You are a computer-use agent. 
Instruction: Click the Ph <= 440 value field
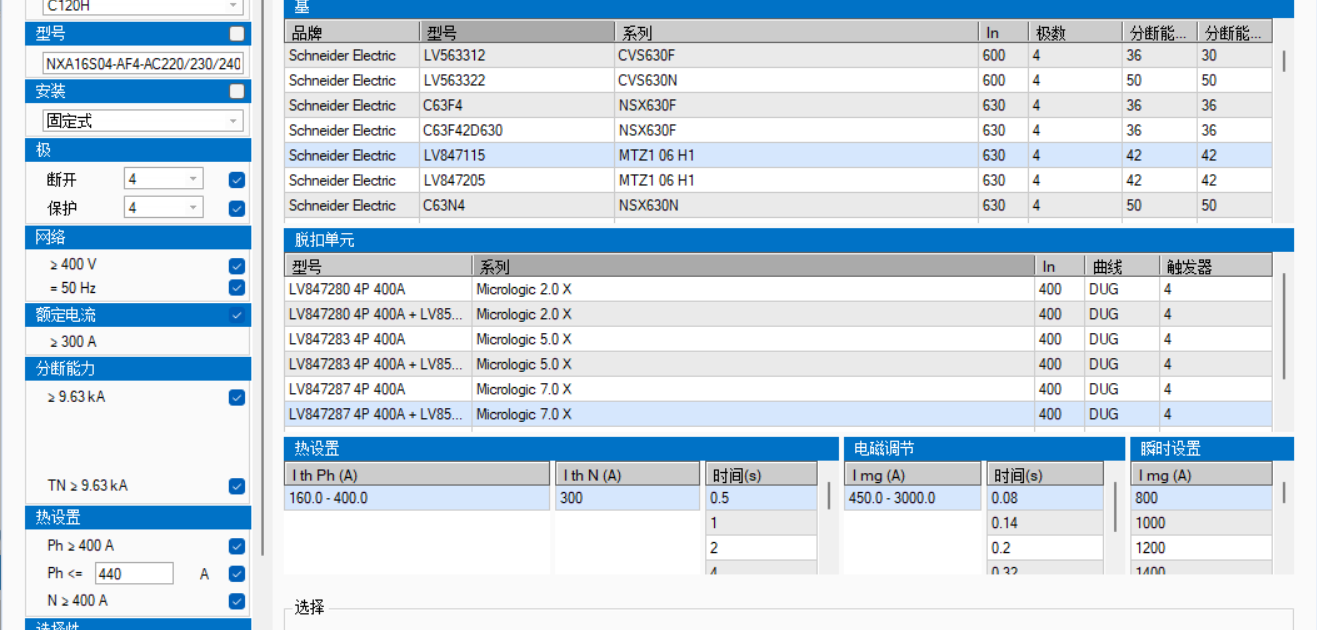(x=134, y=574)
